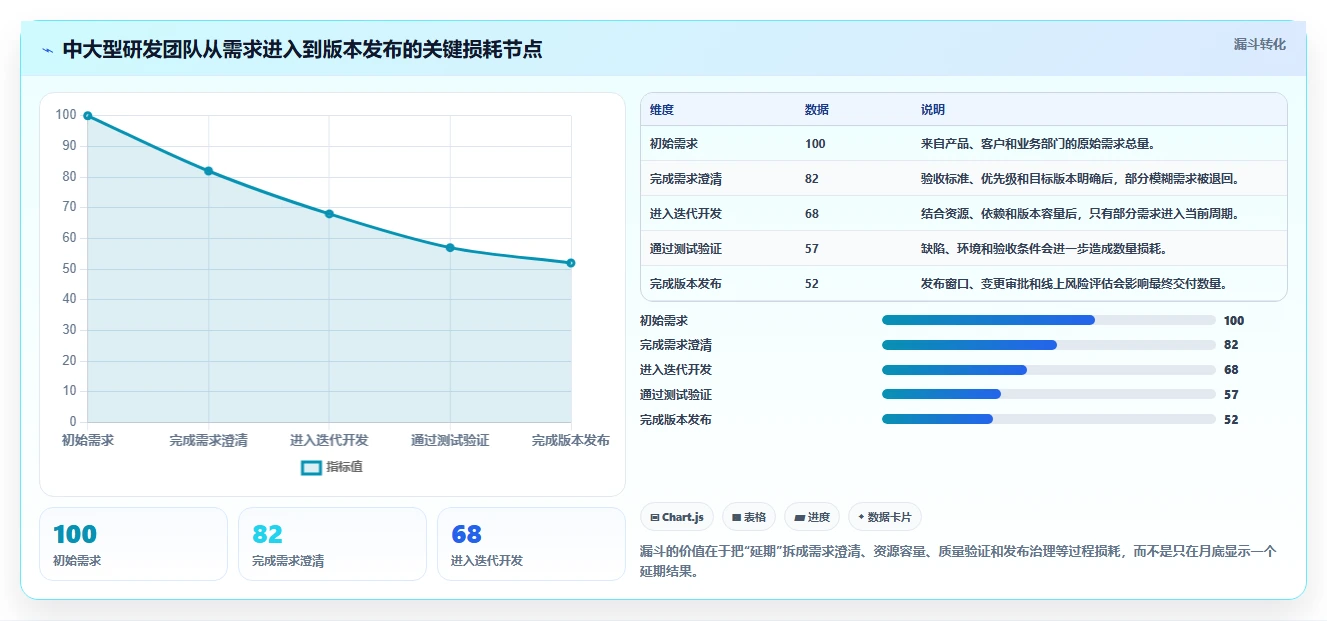
Task: Click the lightning icon beside the title
Action: pyautogui.click(x=48, y=50)
